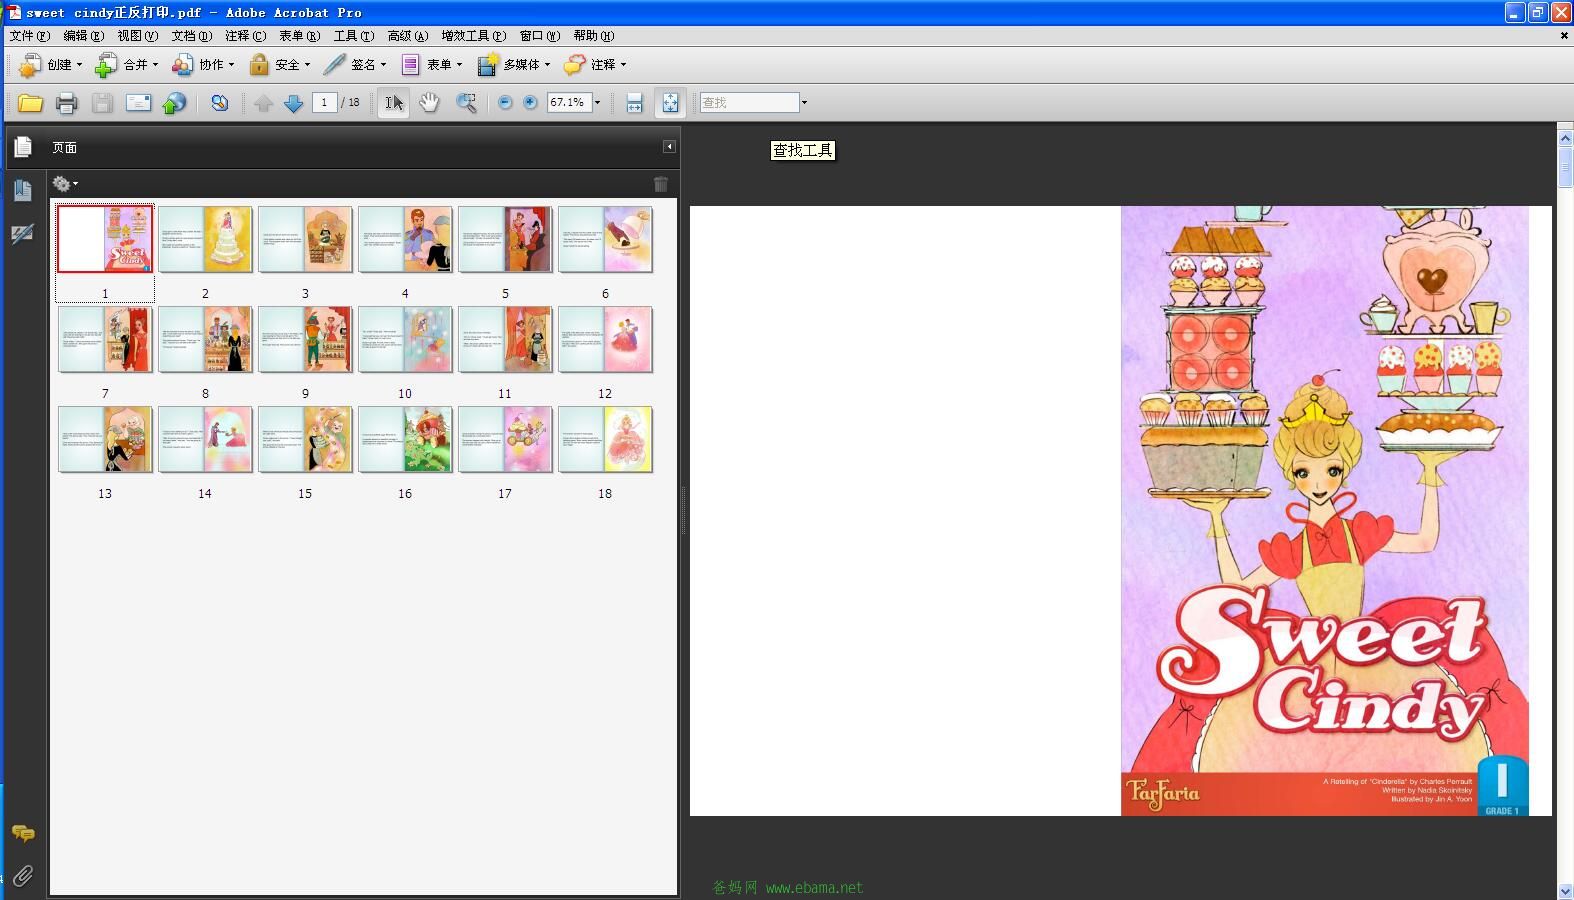Viewport: 1574px width, 900px height.
Task: Select page 5 thumbnail
Action: click(505, 239)
